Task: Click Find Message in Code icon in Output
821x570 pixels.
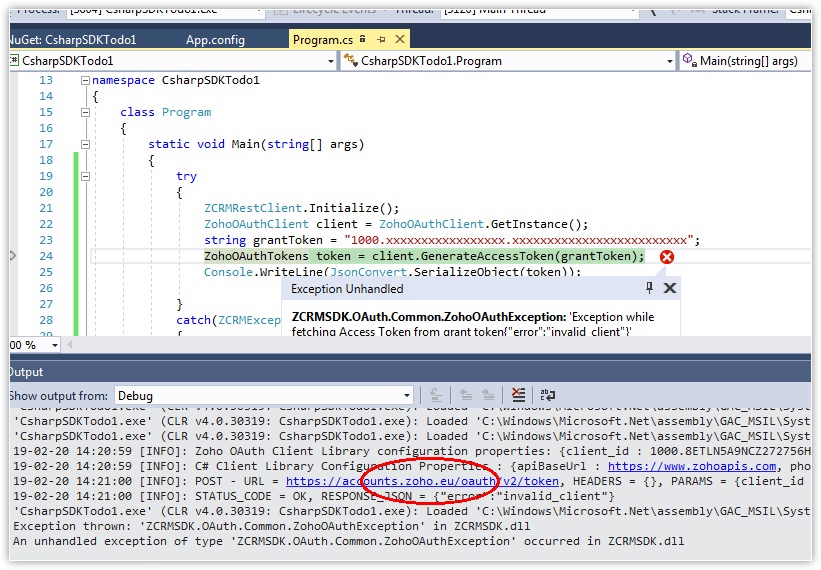Action: [436, 395]
